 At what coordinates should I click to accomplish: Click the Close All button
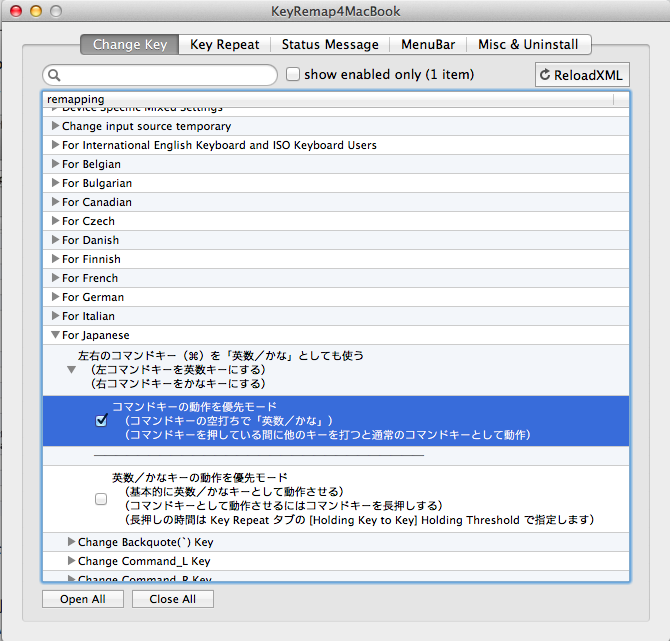pos(173,599)
